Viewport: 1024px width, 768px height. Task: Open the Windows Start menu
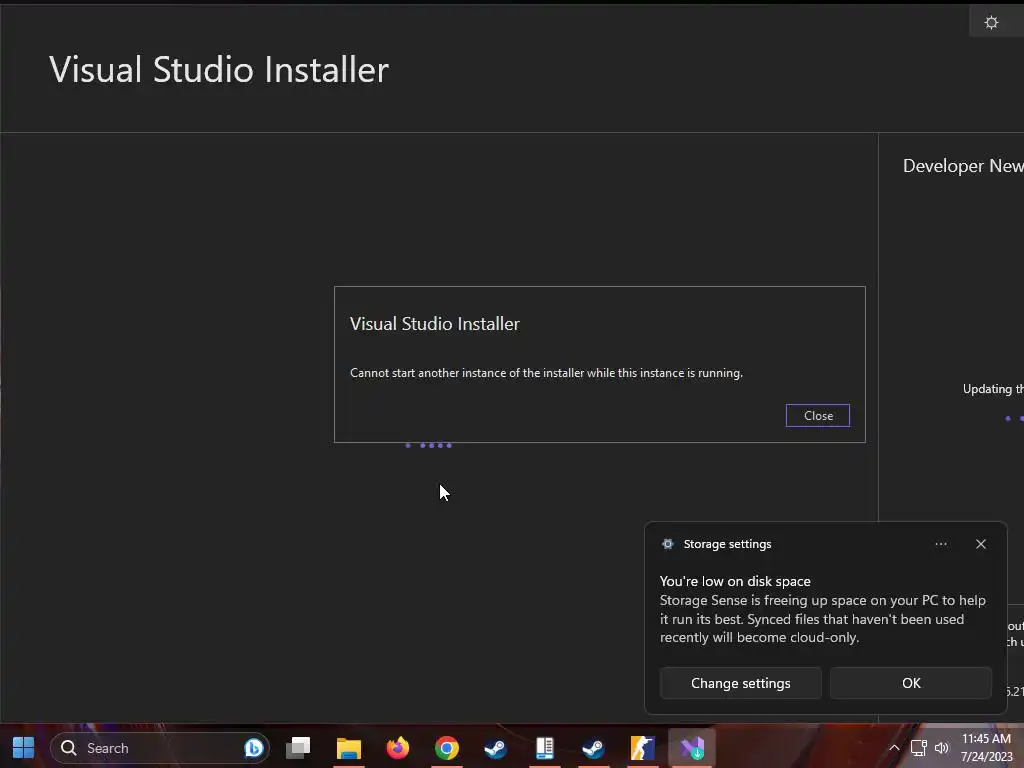(24, 748)
